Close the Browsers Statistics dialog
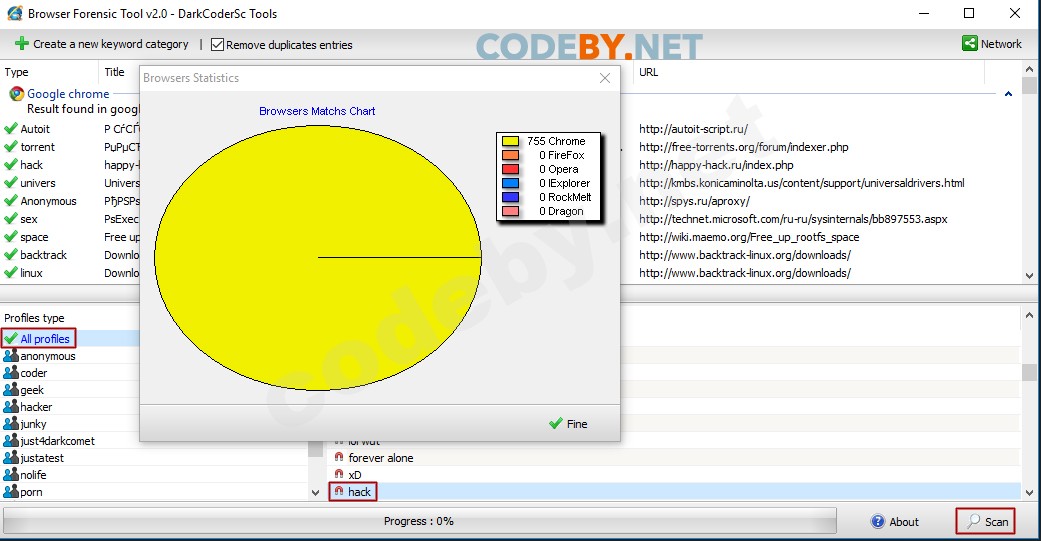This screenshot has width=1041, height=541. pyautogui.click(x=605, y=78)
